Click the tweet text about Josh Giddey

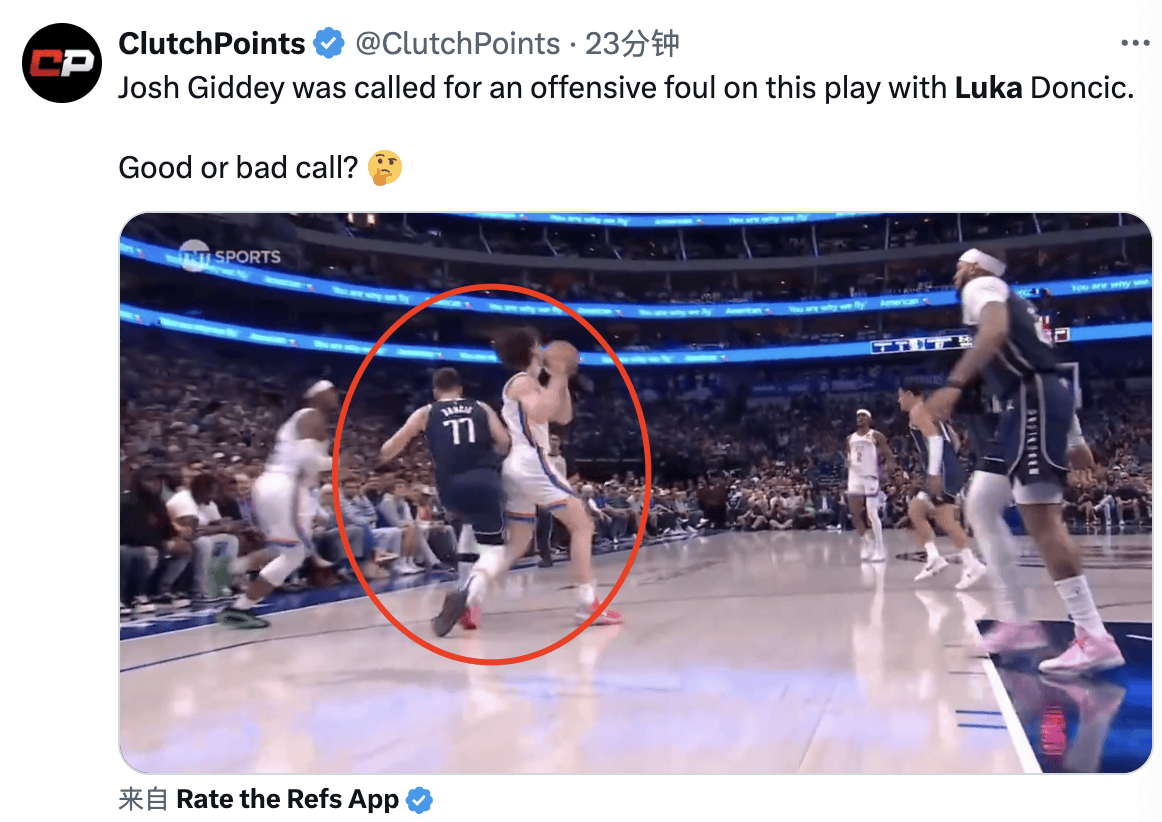626,88
